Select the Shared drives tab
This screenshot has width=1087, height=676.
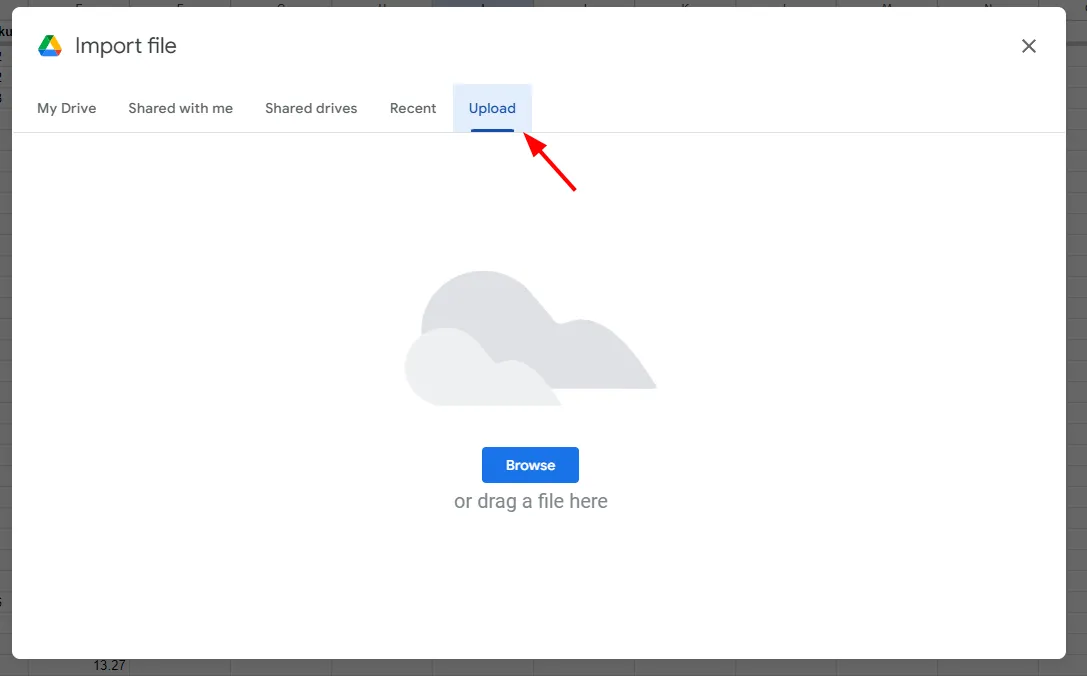tap(311, 108)
